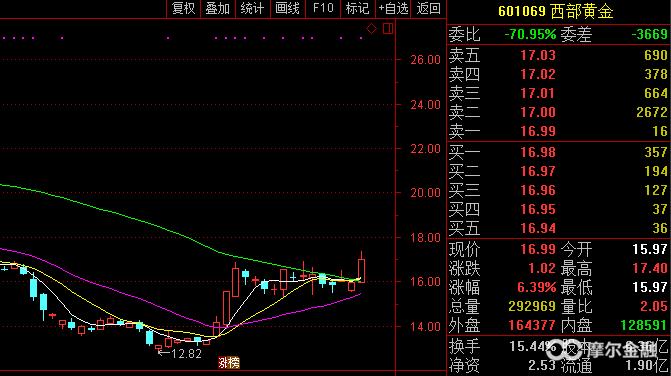The width and height of the screenshot is (671, 376).
Task: Click 卖二 volume 2672
Action: pos(651,112)
